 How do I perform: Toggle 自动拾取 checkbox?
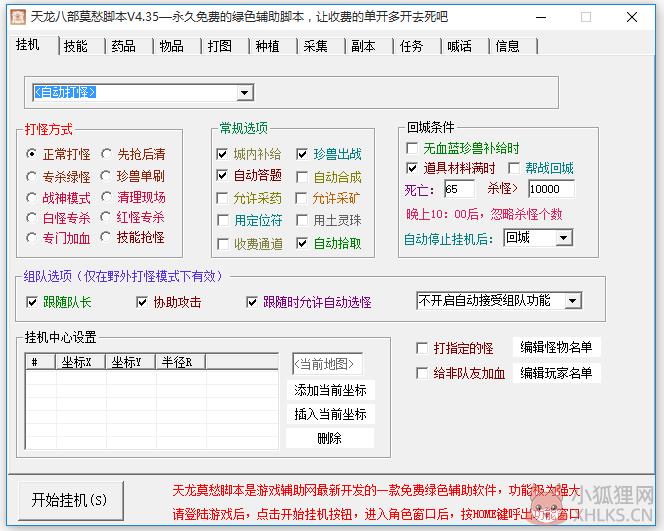302,243
